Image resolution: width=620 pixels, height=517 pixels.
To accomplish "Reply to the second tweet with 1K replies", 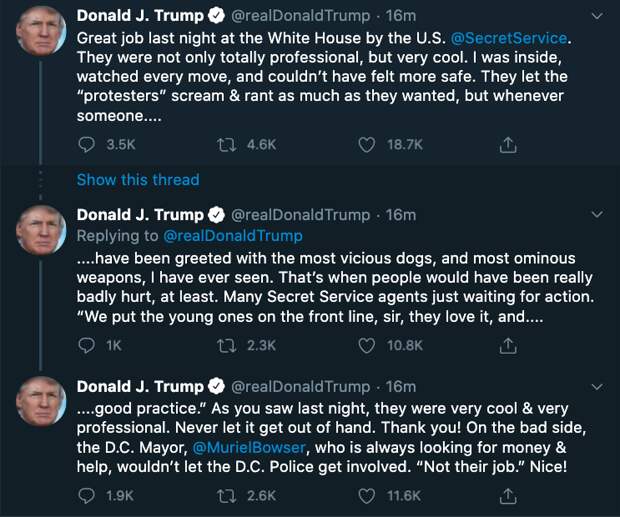I will tap(87, 345).
